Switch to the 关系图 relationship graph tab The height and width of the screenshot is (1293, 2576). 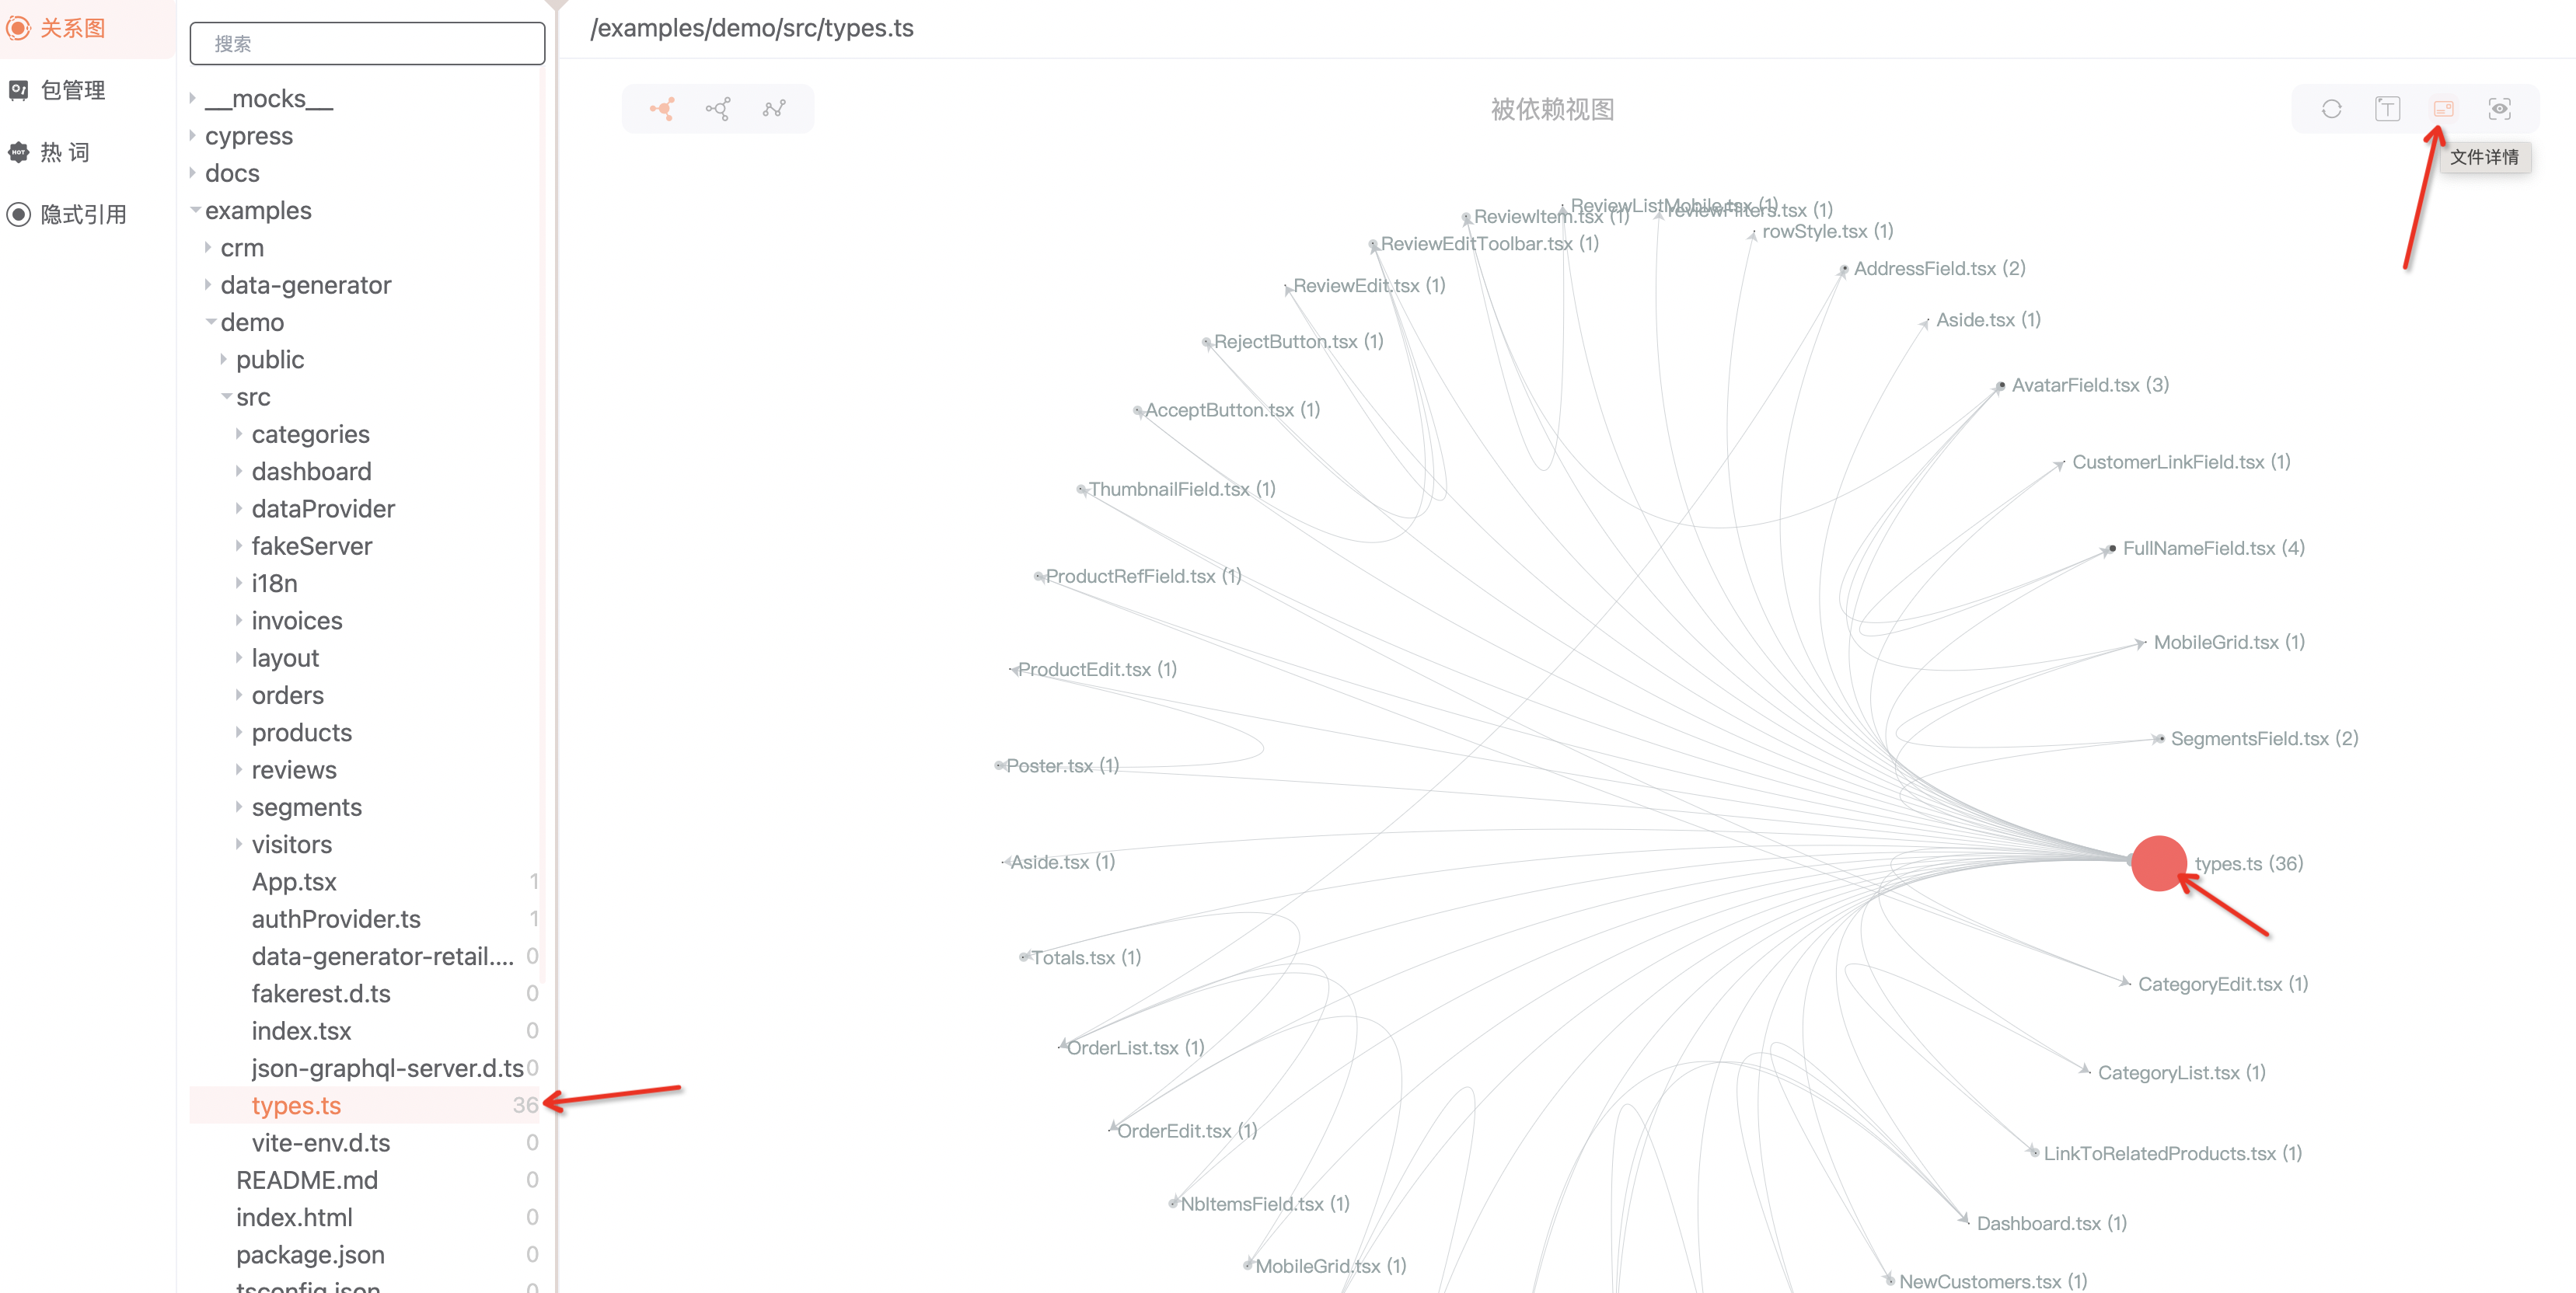[x=71, y=28]
